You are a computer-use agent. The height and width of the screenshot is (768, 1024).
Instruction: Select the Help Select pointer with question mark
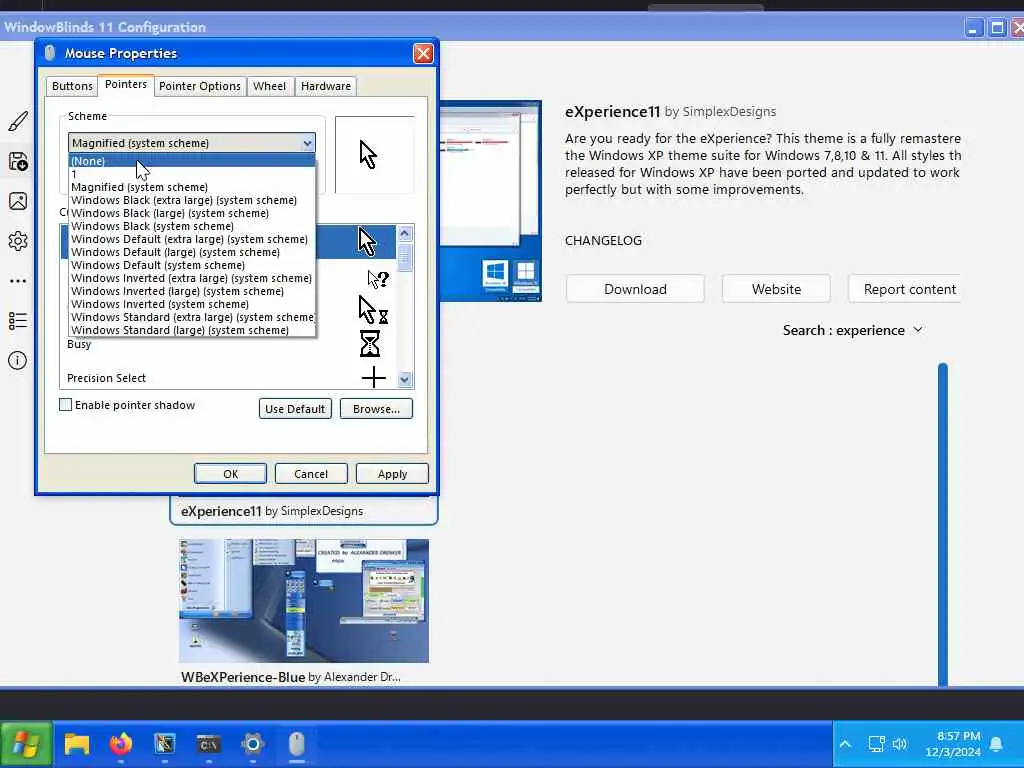click(377, 280)
